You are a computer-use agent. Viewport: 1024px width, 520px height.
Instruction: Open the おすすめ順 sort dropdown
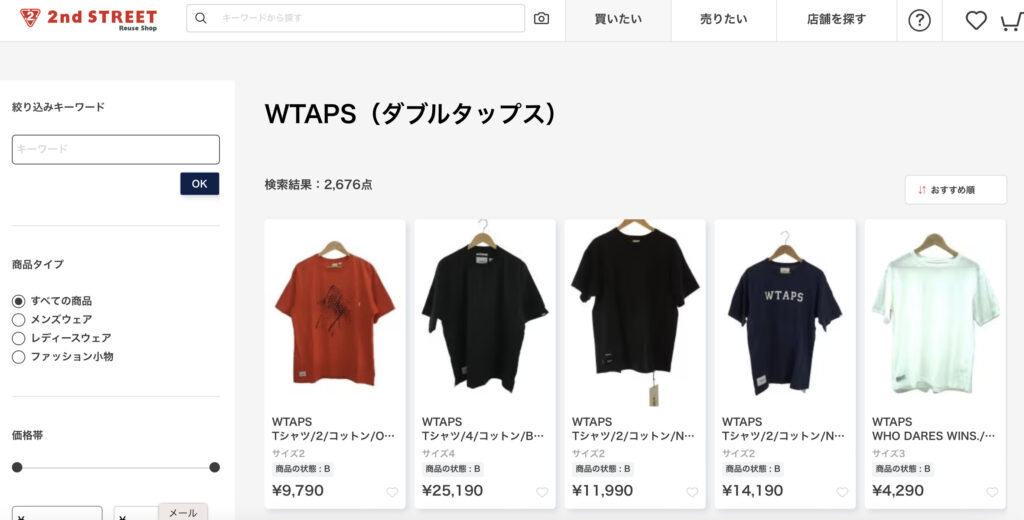(x=956, y=189)
